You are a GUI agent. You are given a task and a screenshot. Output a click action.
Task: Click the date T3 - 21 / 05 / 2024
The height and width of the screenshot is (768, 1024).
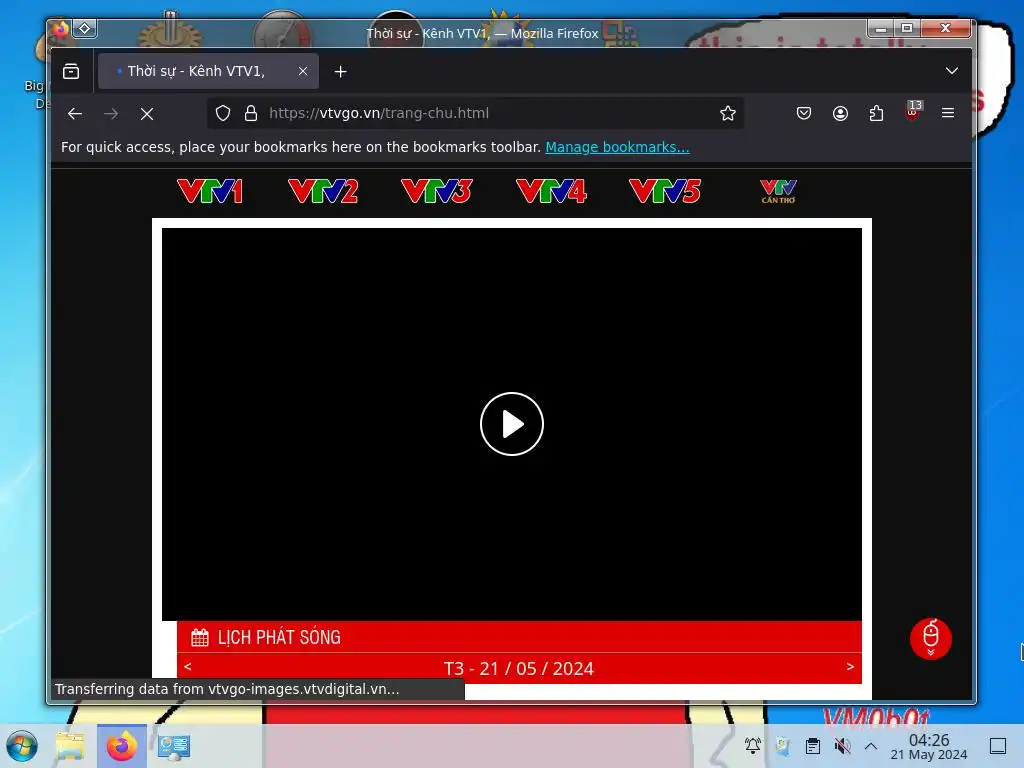point(519,669)
